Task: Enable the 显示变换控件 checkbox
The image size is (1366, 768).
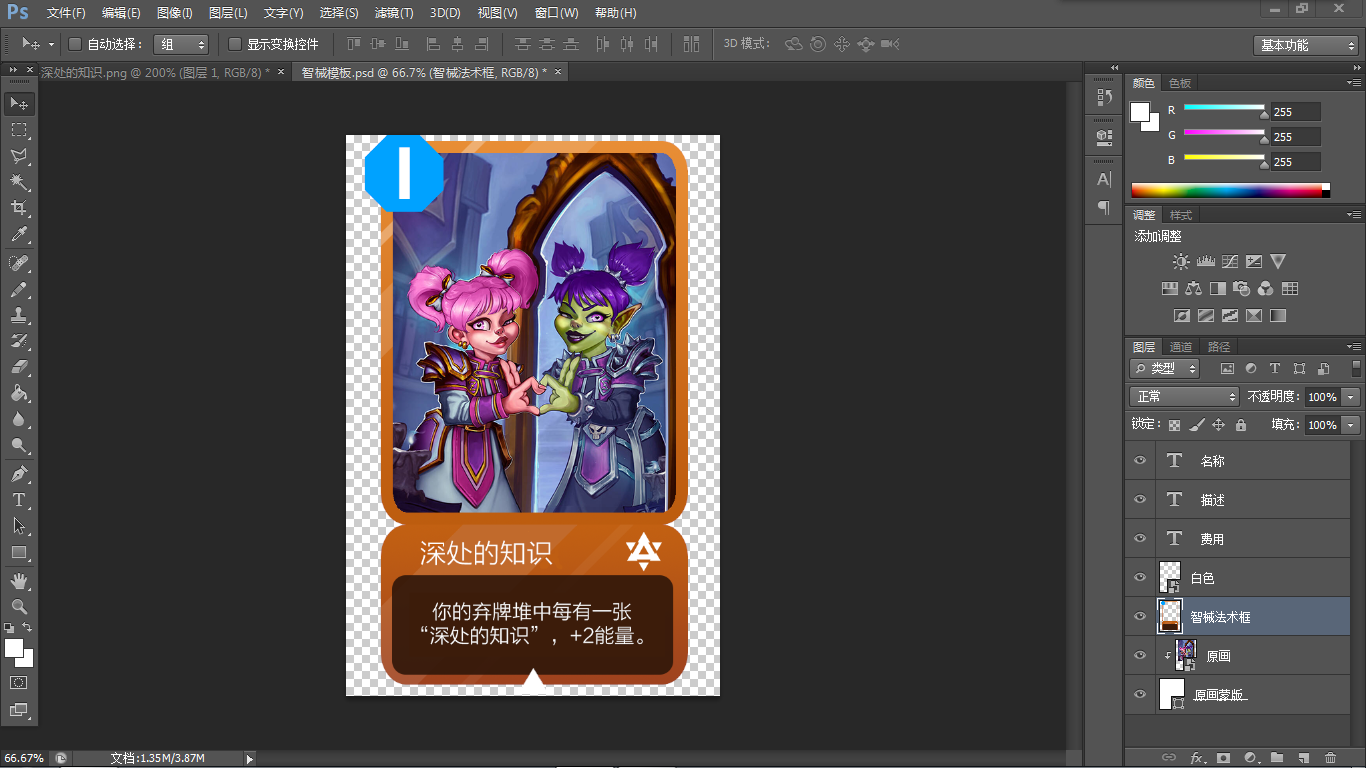Action: [x=235, y=44]
